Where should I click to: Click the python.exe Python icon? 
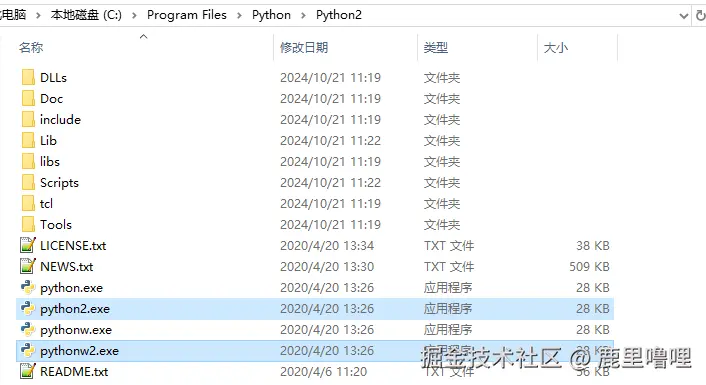[x=28, y=287]
